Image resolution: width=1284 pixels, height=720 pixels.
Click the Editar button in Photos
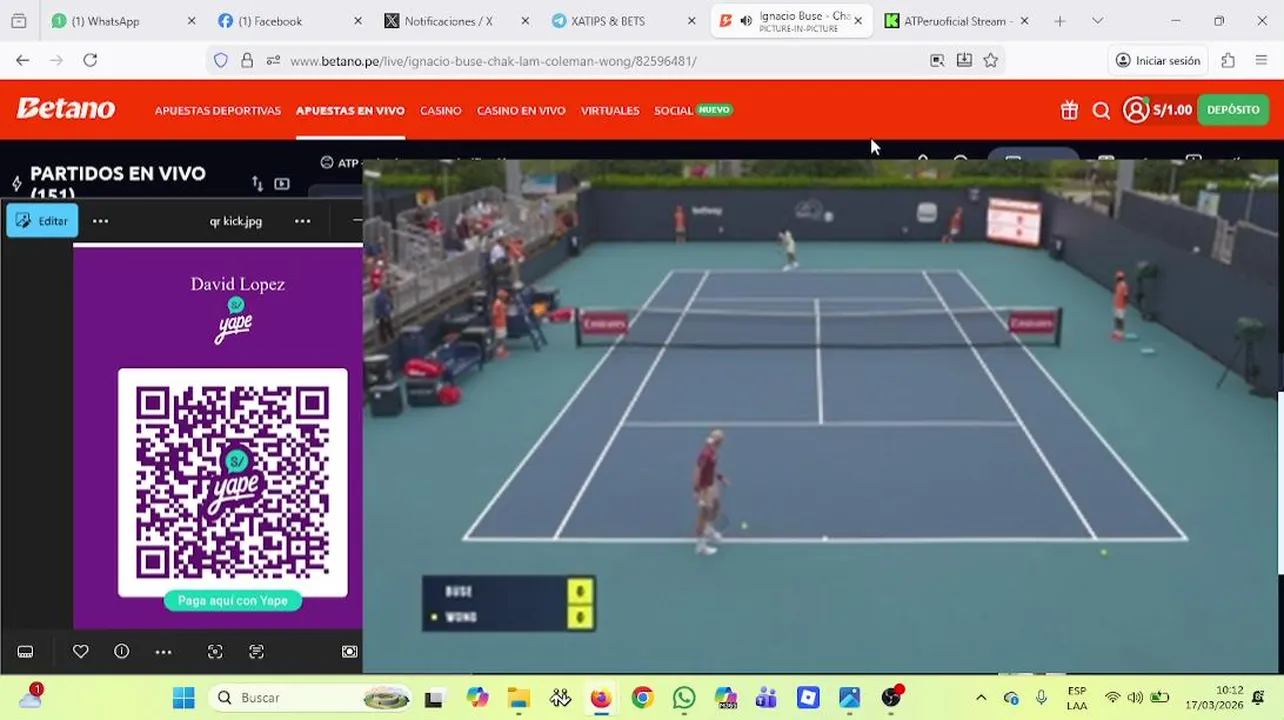tap(42, 220)
